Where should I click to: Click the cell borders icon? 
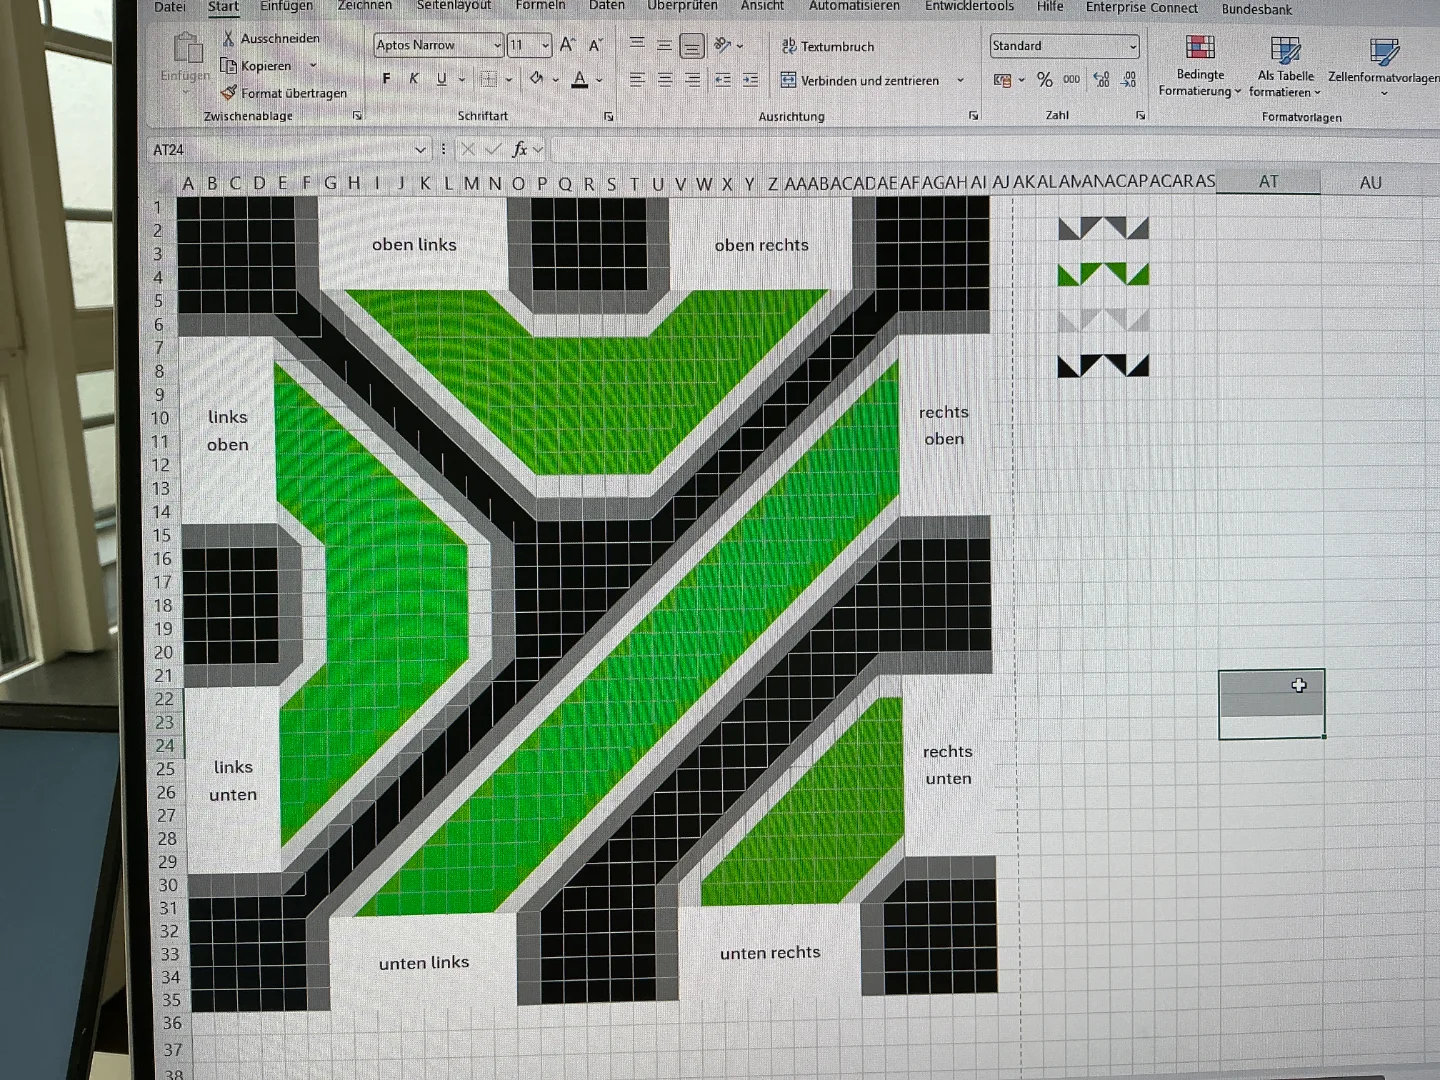pos(488,78)
